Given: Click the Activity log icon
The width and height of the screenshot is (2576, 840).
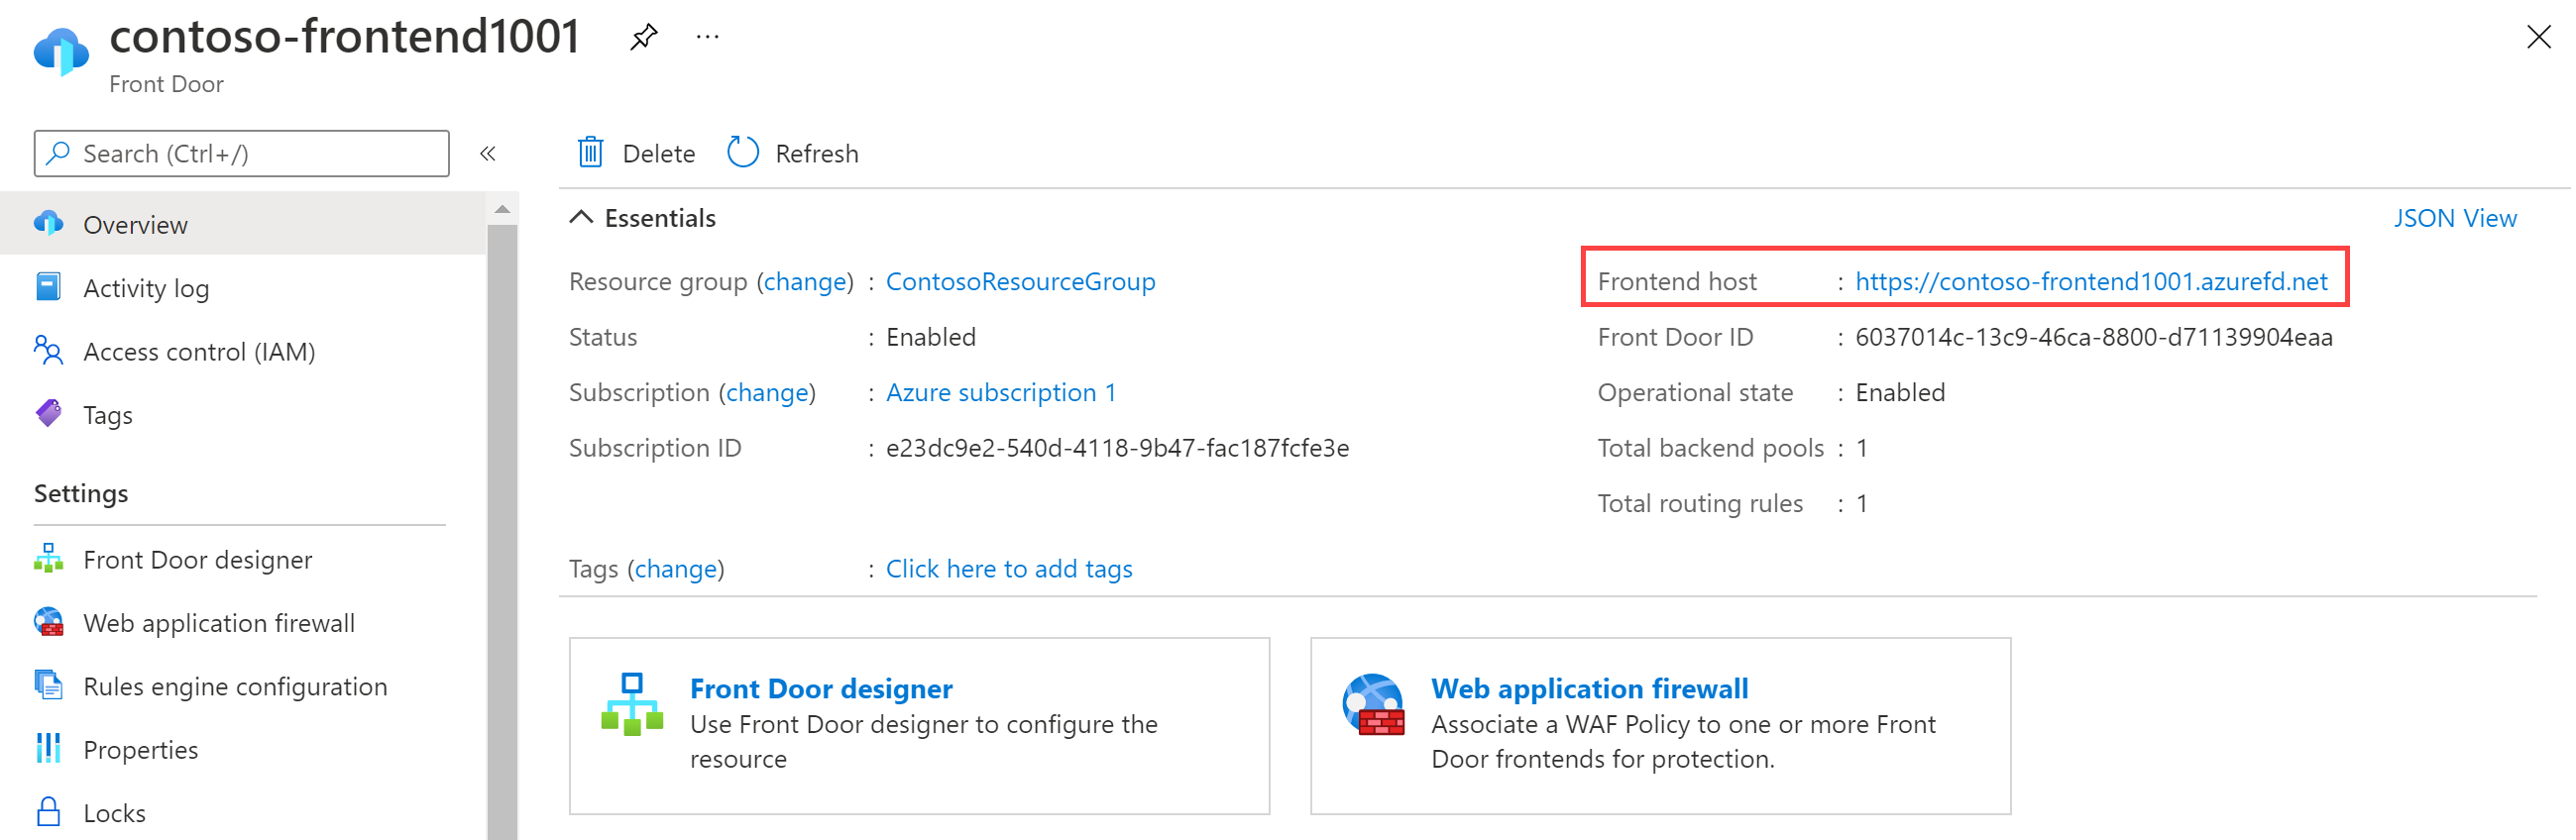Looking at the screenshot, I should tap(47, 287).
